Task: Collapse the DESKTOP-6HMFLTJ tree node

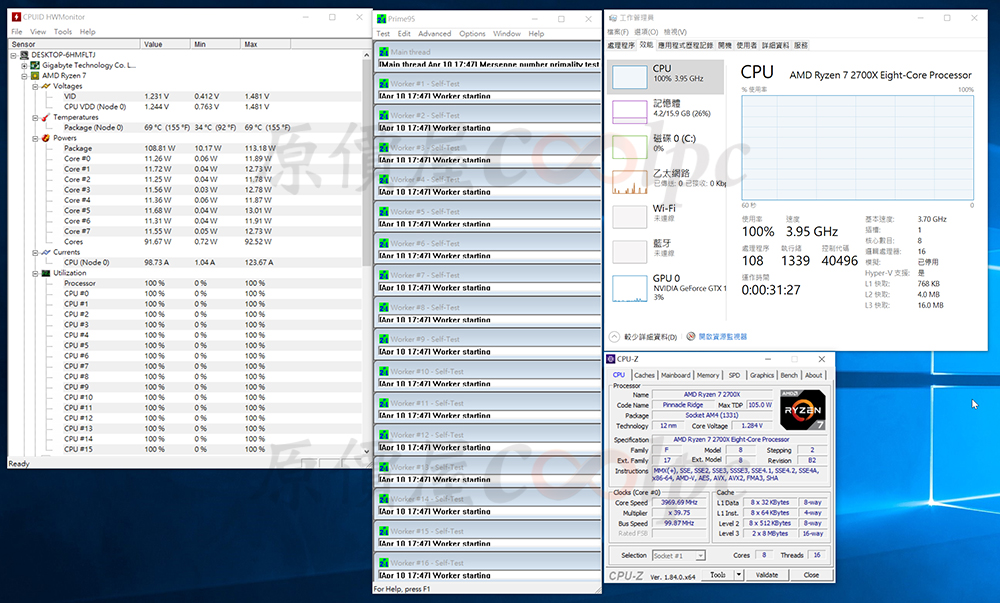Action: tap(13, 55)
